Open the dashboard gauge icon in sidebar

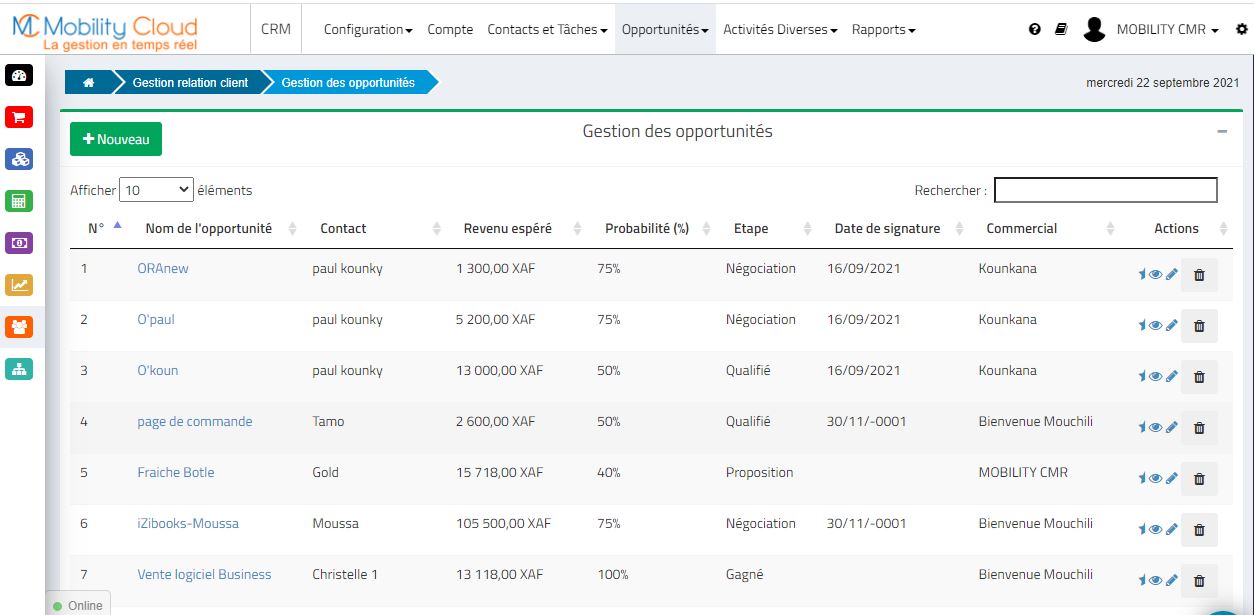pos(20,75)
